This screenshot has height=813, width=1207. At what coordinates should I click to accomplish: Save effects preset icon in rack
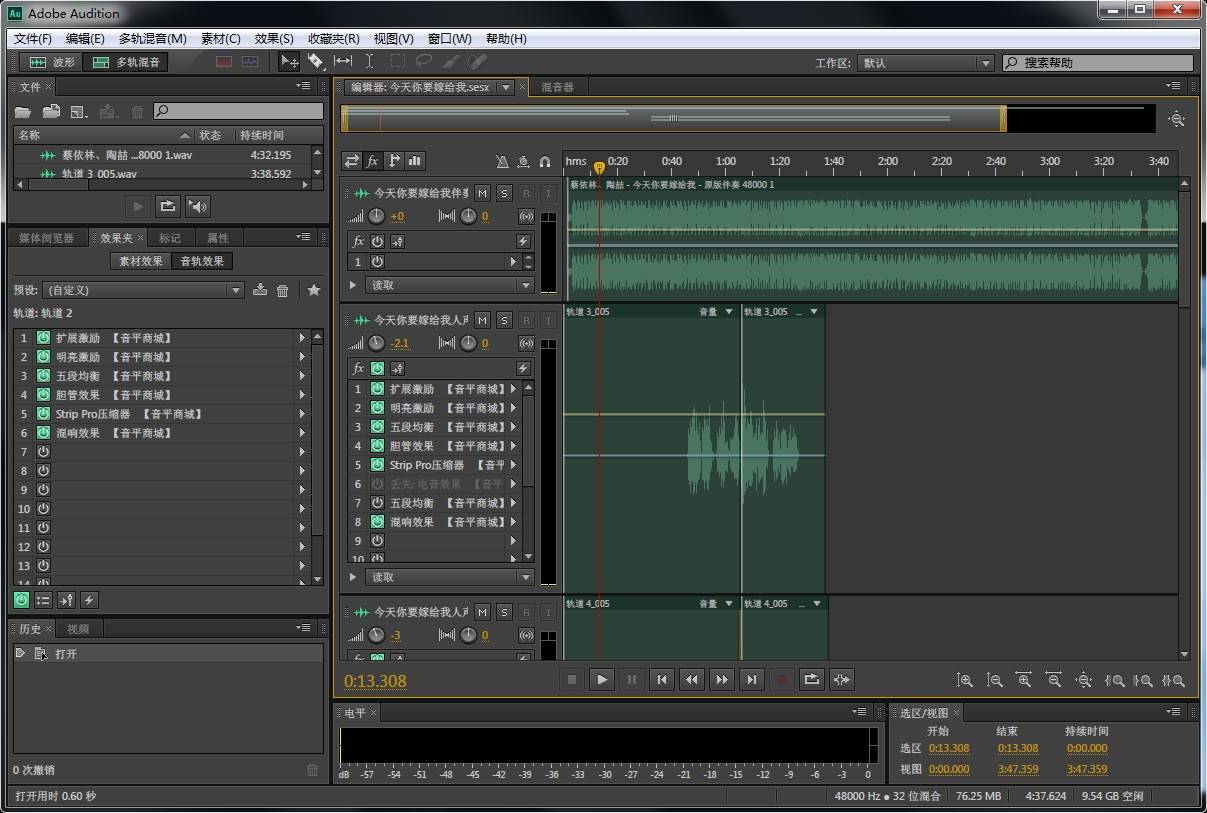coord(260,290)
